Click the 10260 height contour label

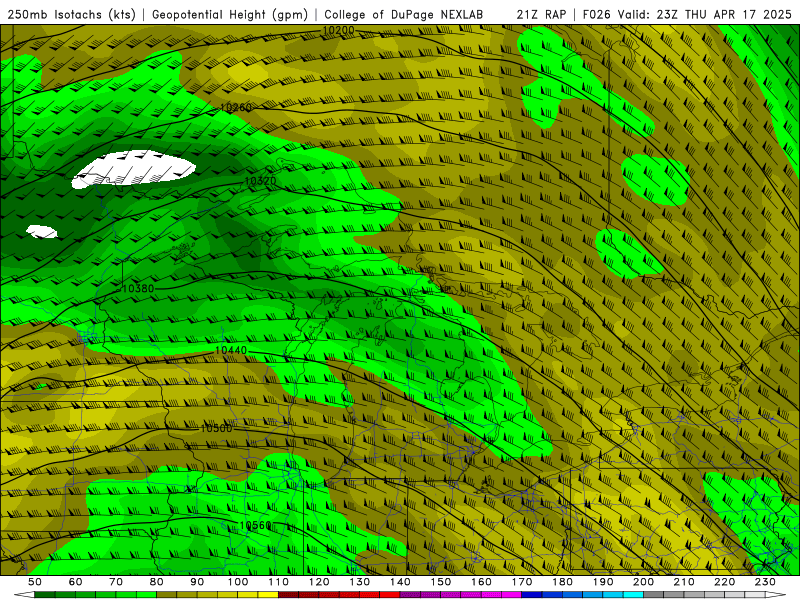(236, 108)
